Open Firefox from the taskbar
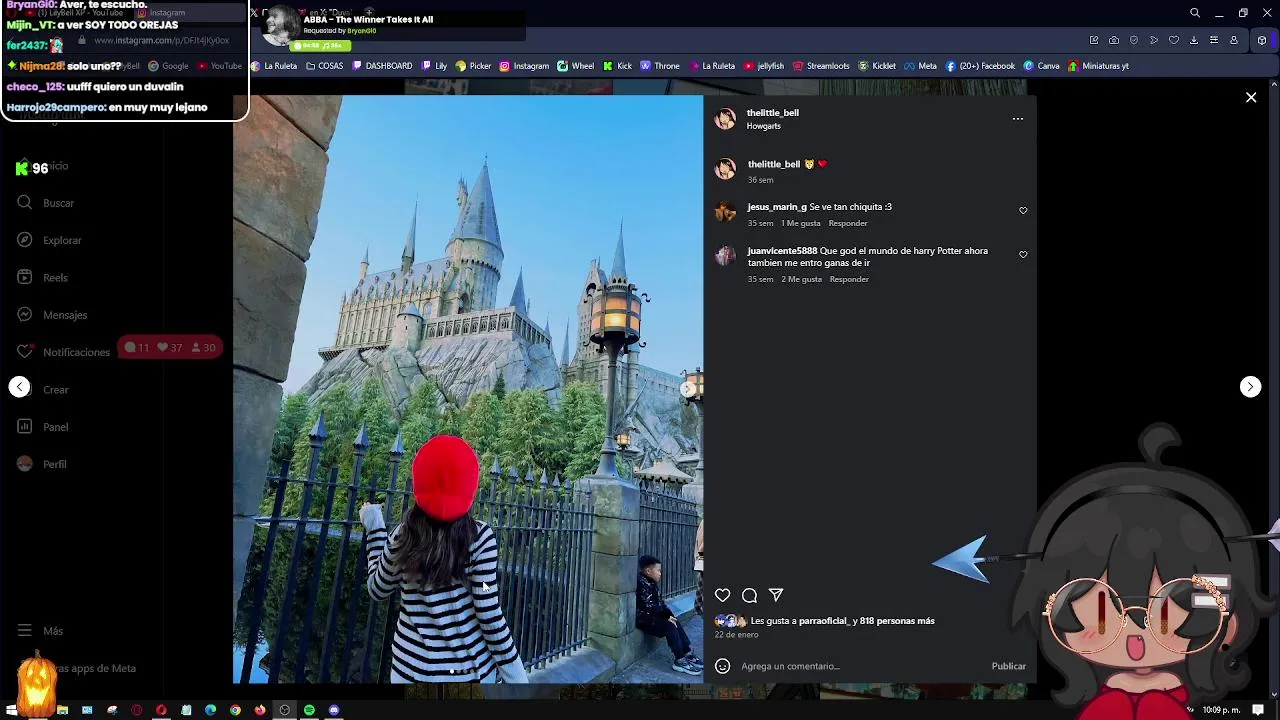This screenshot has width=1280, height=720. (260, 710)
